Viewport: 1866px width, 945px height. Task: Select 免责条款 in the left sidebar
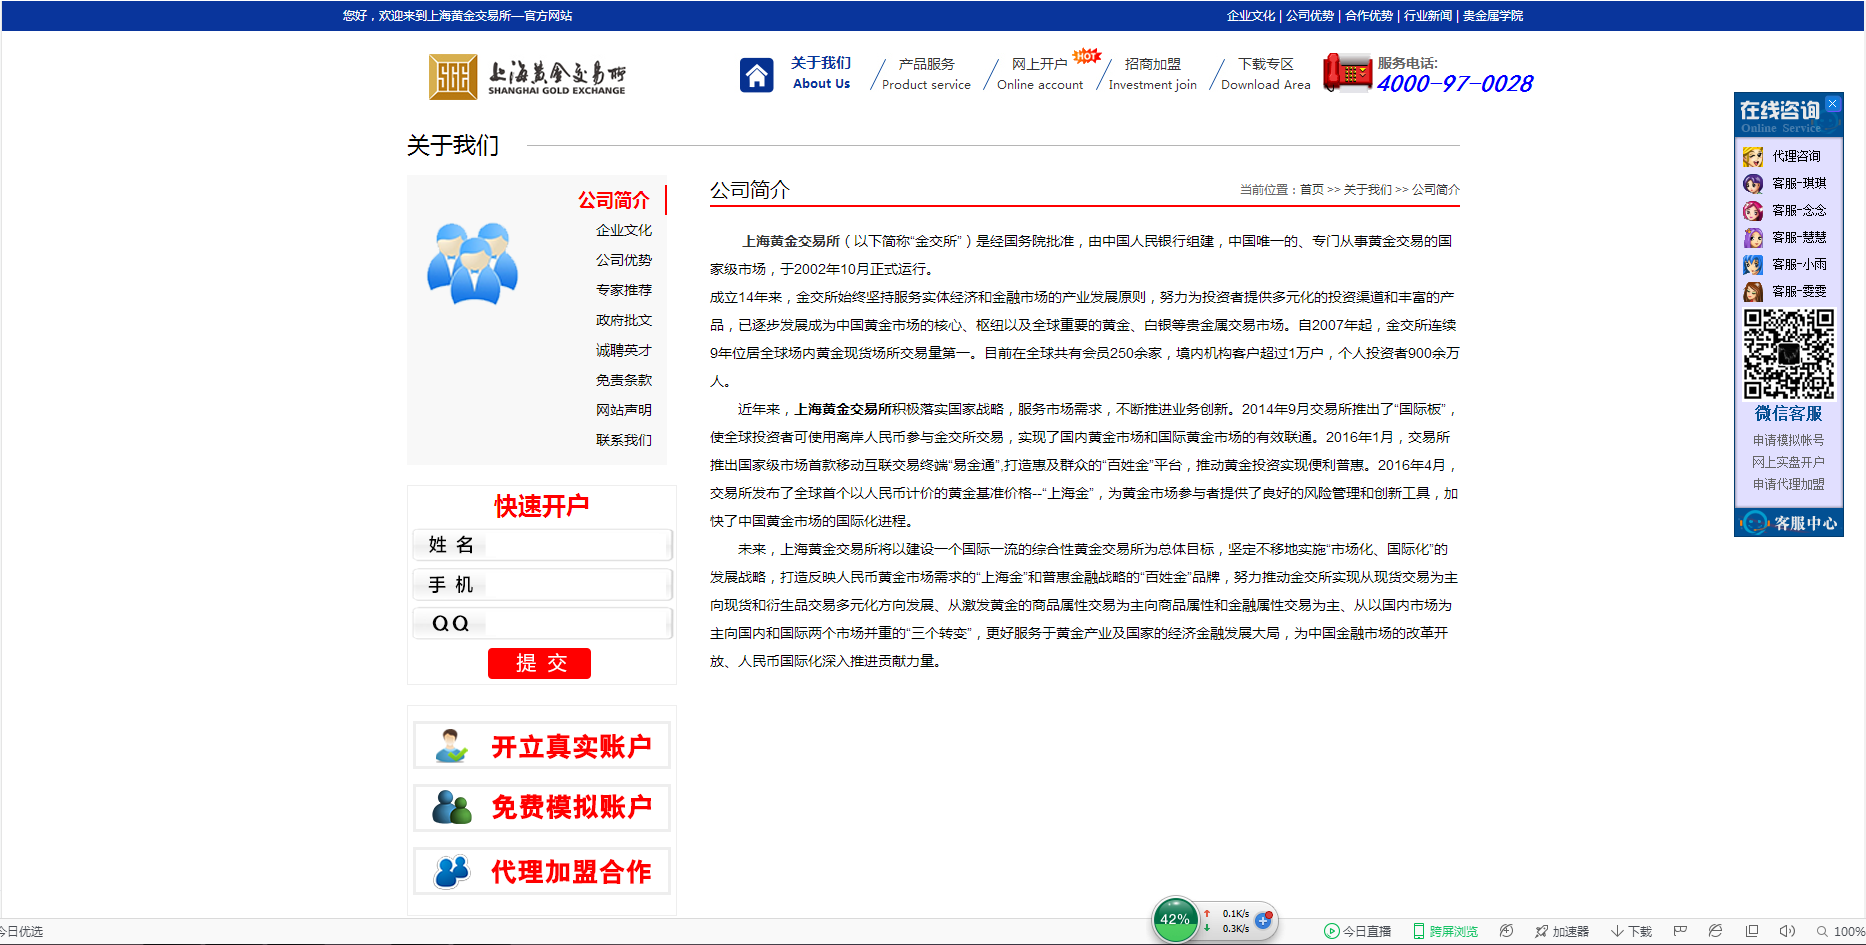tap(624, 380)
